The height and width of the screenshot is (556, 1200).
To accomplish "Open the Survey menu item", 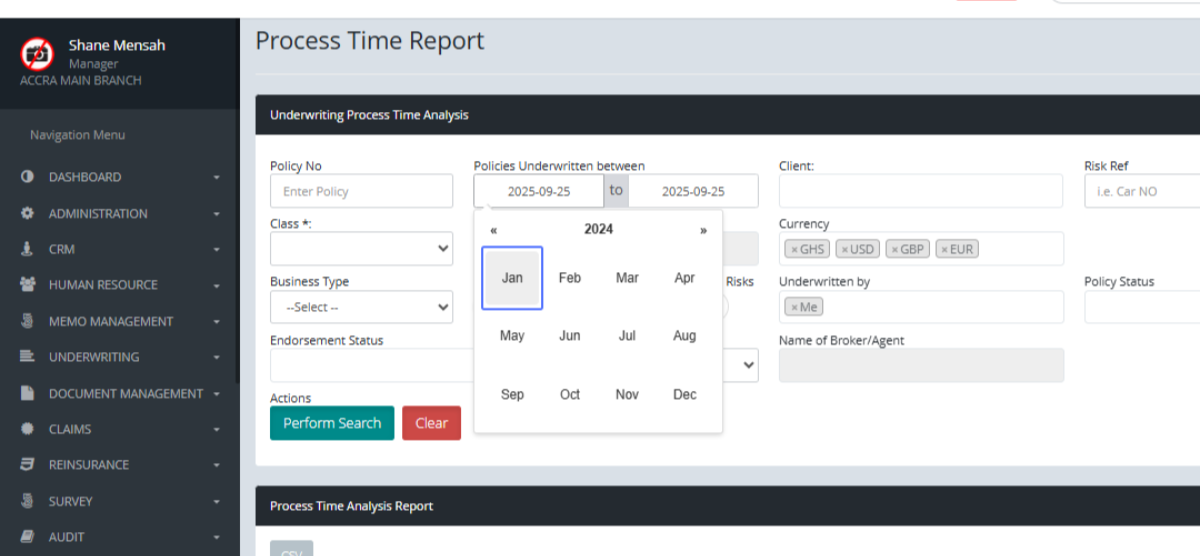I will pyautogui.click(x=70, y=501).
